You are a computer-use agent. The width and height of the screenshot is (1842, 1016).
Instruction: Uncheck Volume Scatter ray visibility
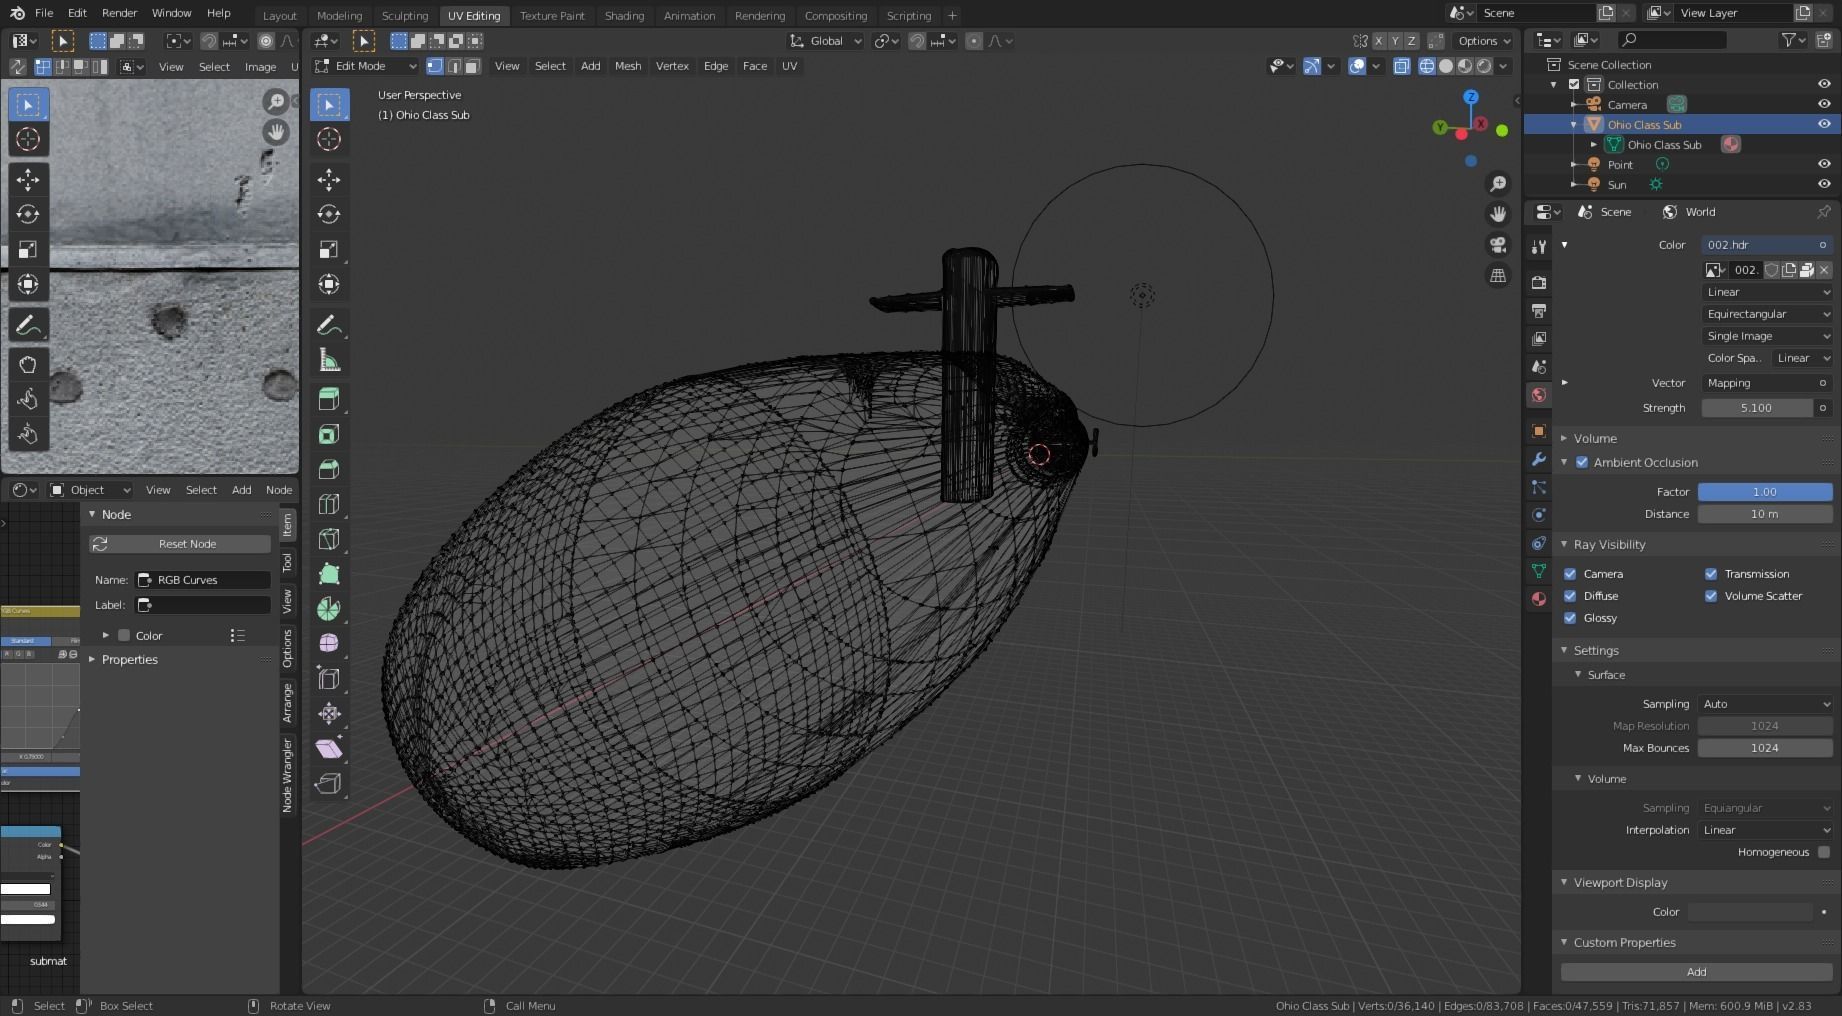1711,596
